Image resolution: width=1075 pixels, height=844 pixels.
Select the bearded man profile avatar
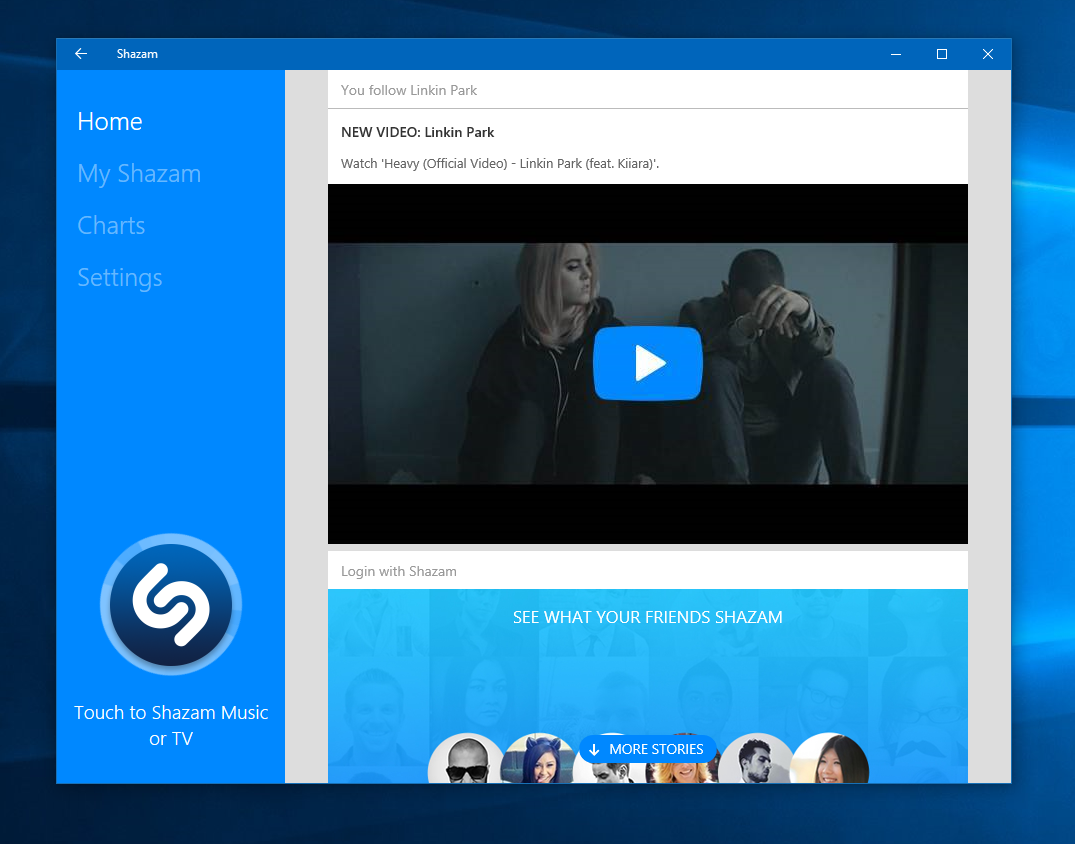coord(756,759)
